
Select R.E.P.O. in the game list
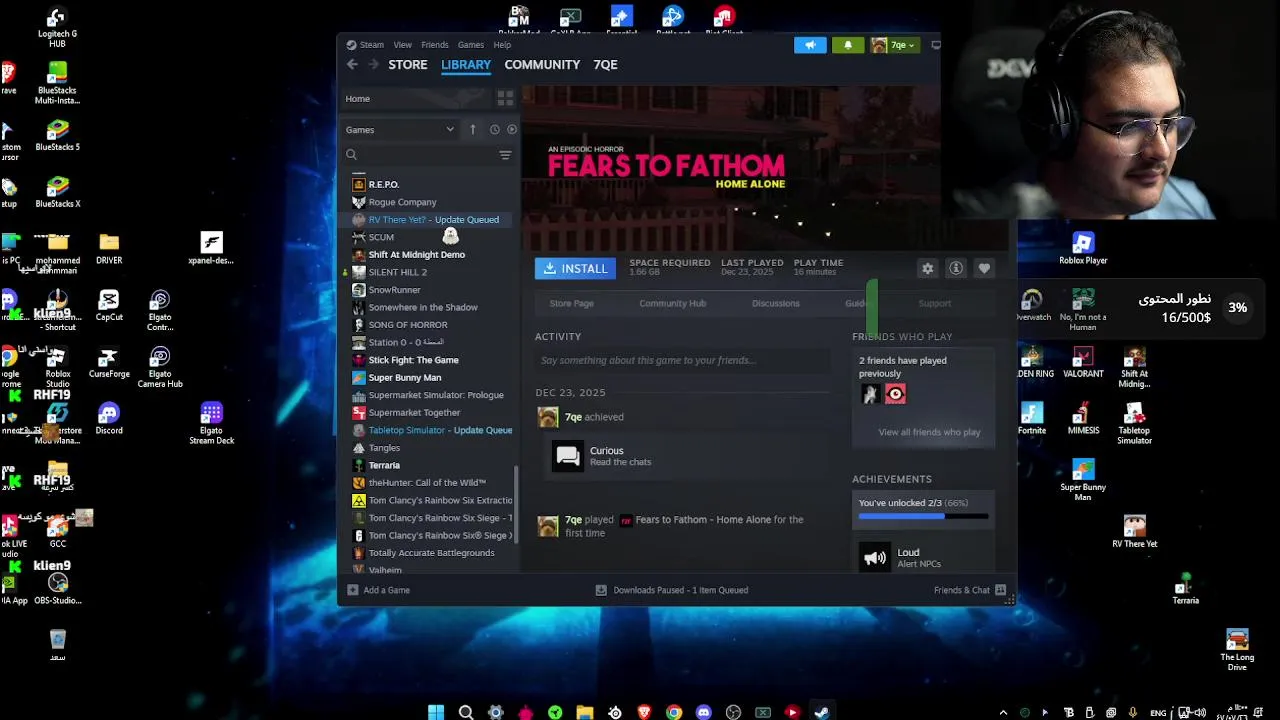pos(383,184)
